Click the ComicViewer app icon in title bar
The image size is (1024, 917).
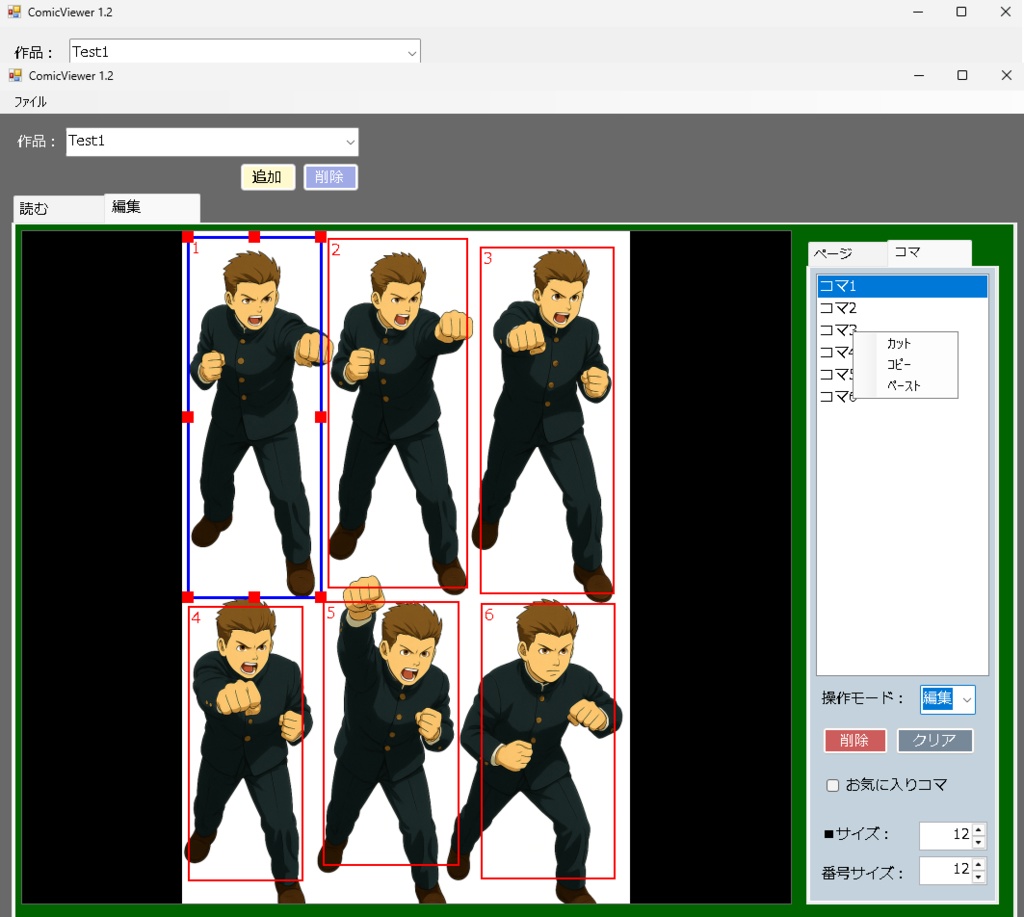coord(13,75)
